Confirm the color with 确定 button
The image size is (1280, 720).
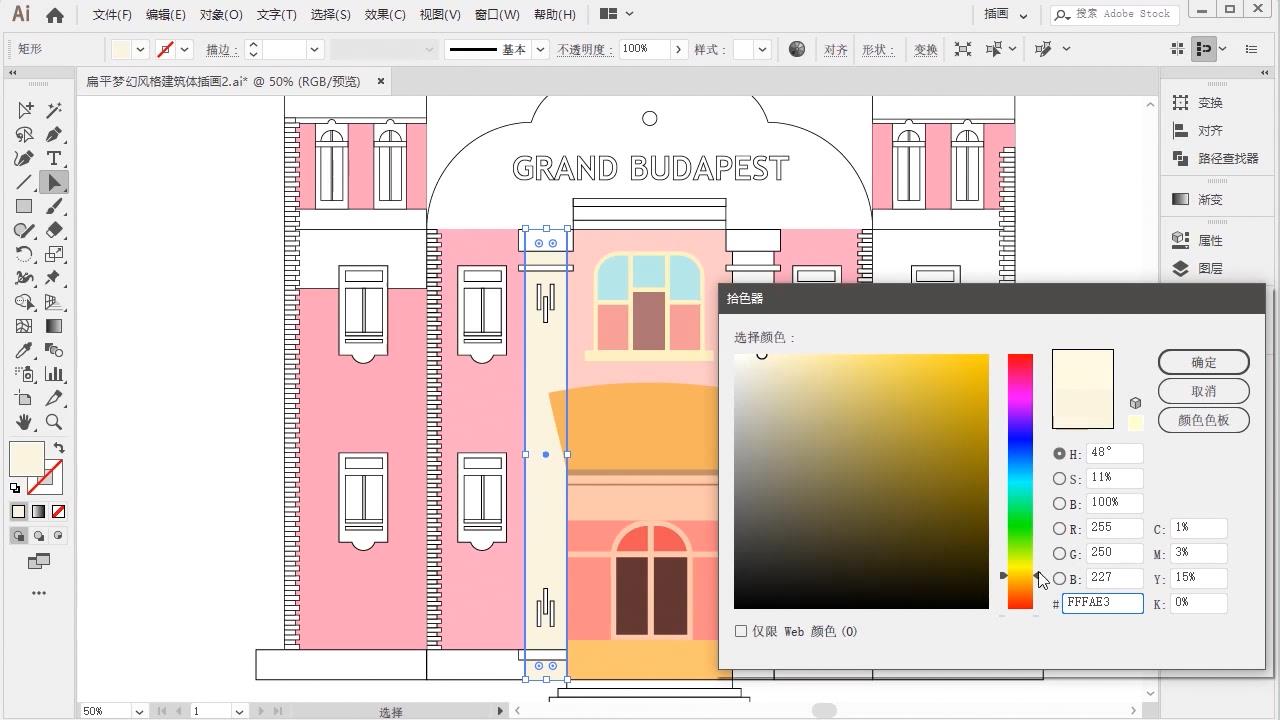[x=1204, y=362]
